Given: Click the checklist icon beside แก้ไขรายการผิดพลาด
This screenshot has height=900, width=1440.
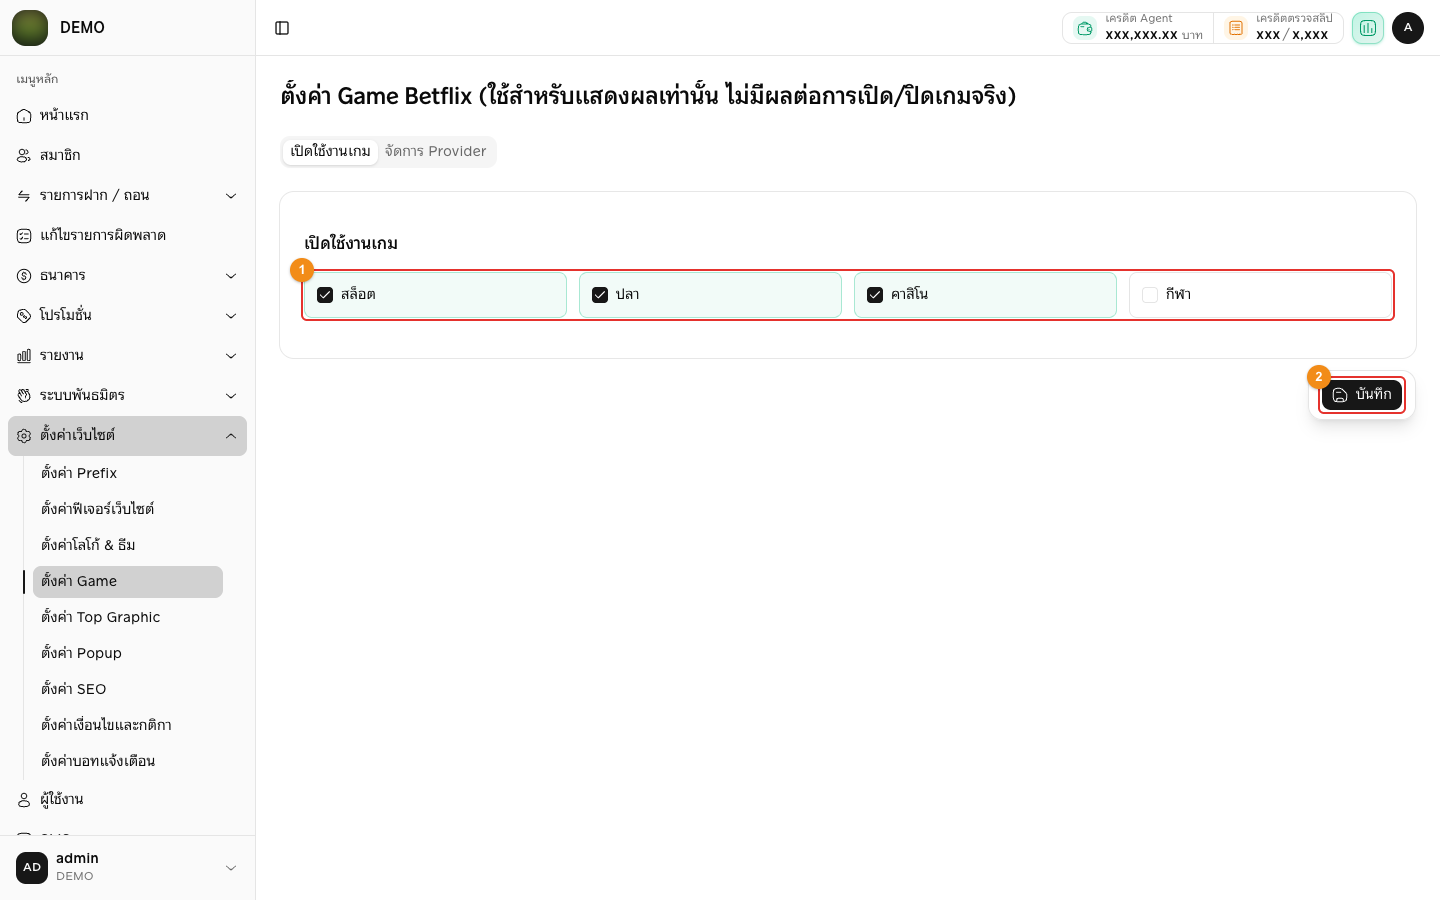Looking at the screenshot, I should 24,236.
